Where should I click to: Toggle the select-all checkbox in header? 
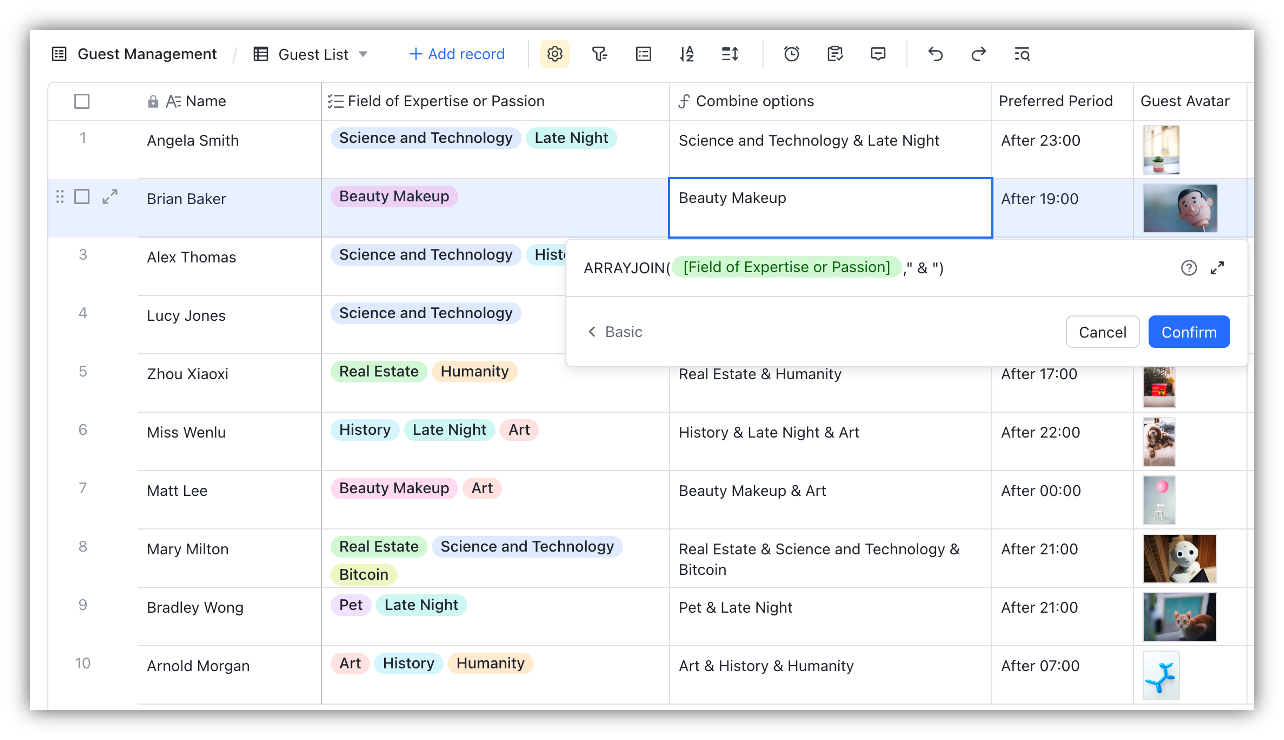pyautogui.click(x=82, y=101)
